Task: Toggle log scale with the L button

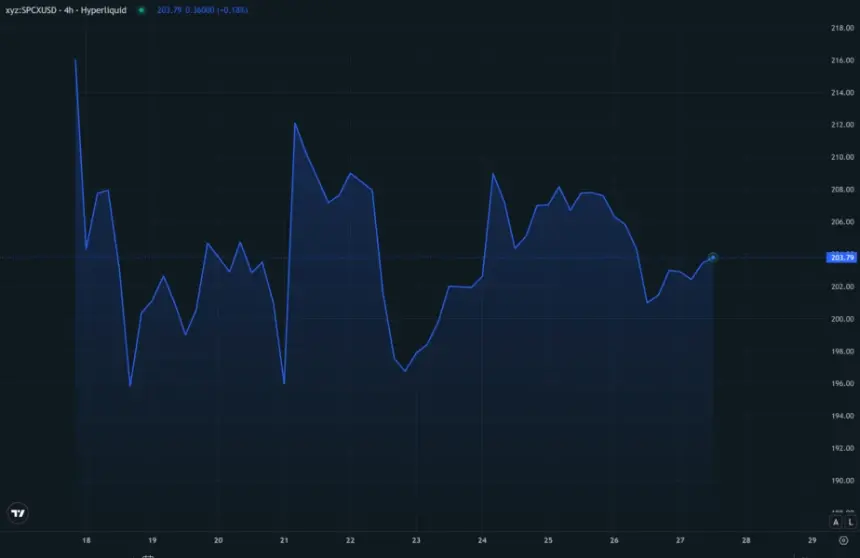Action: pos(851,522)
